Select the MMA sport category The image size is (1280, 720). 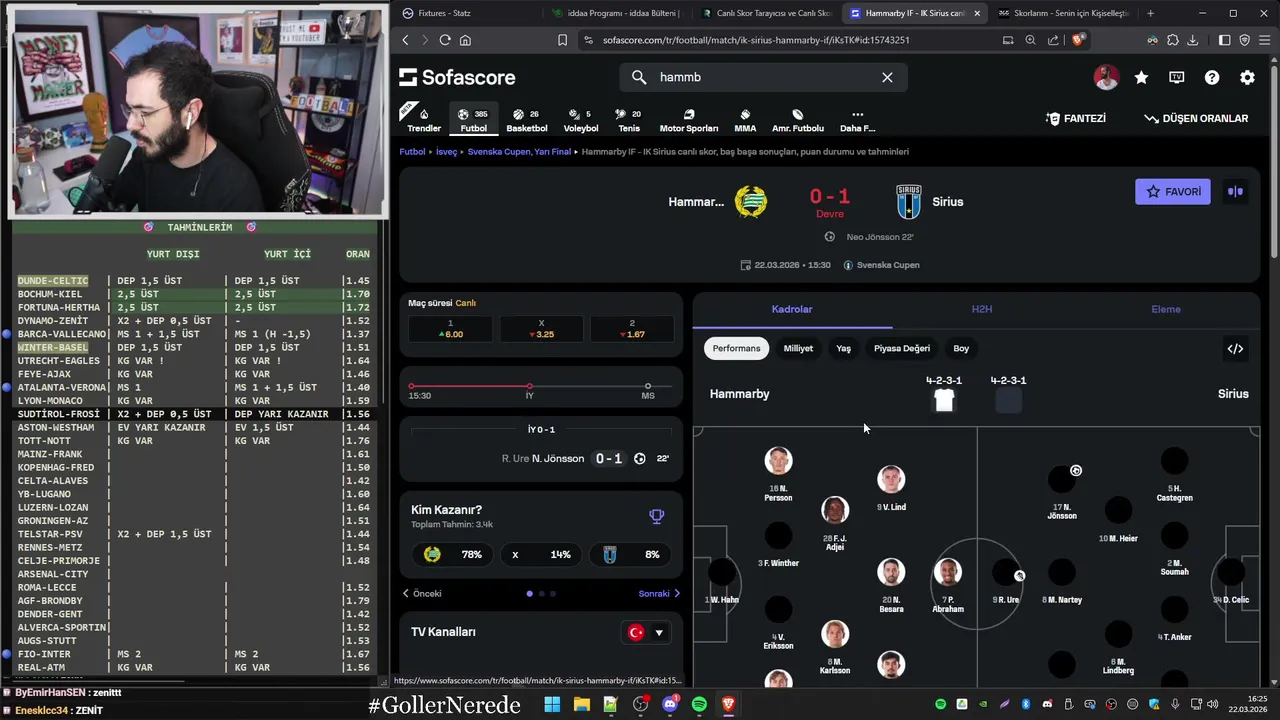745,120
